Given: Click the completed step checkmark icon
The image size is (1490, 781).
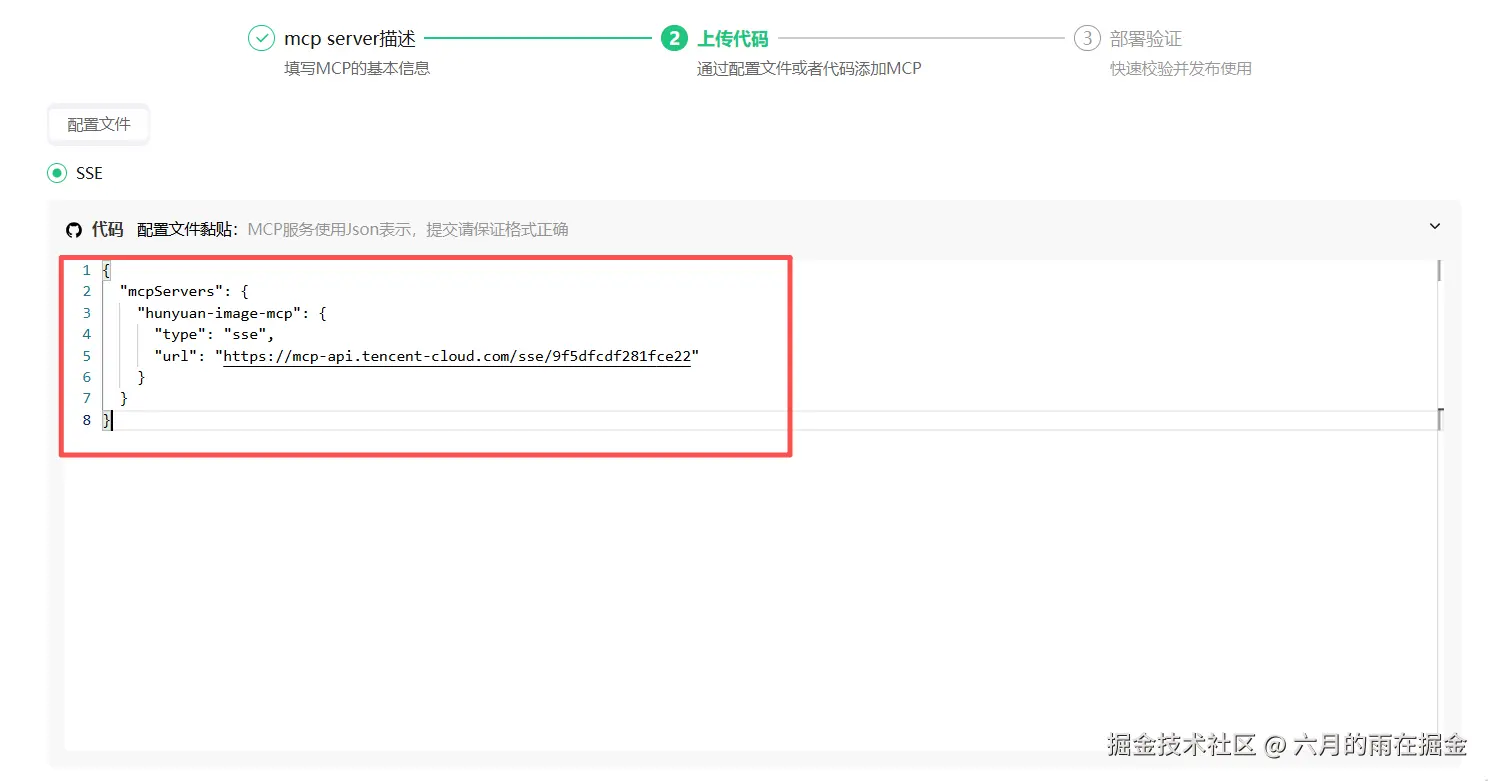Looking at the screenshot, I should (261, 38).
